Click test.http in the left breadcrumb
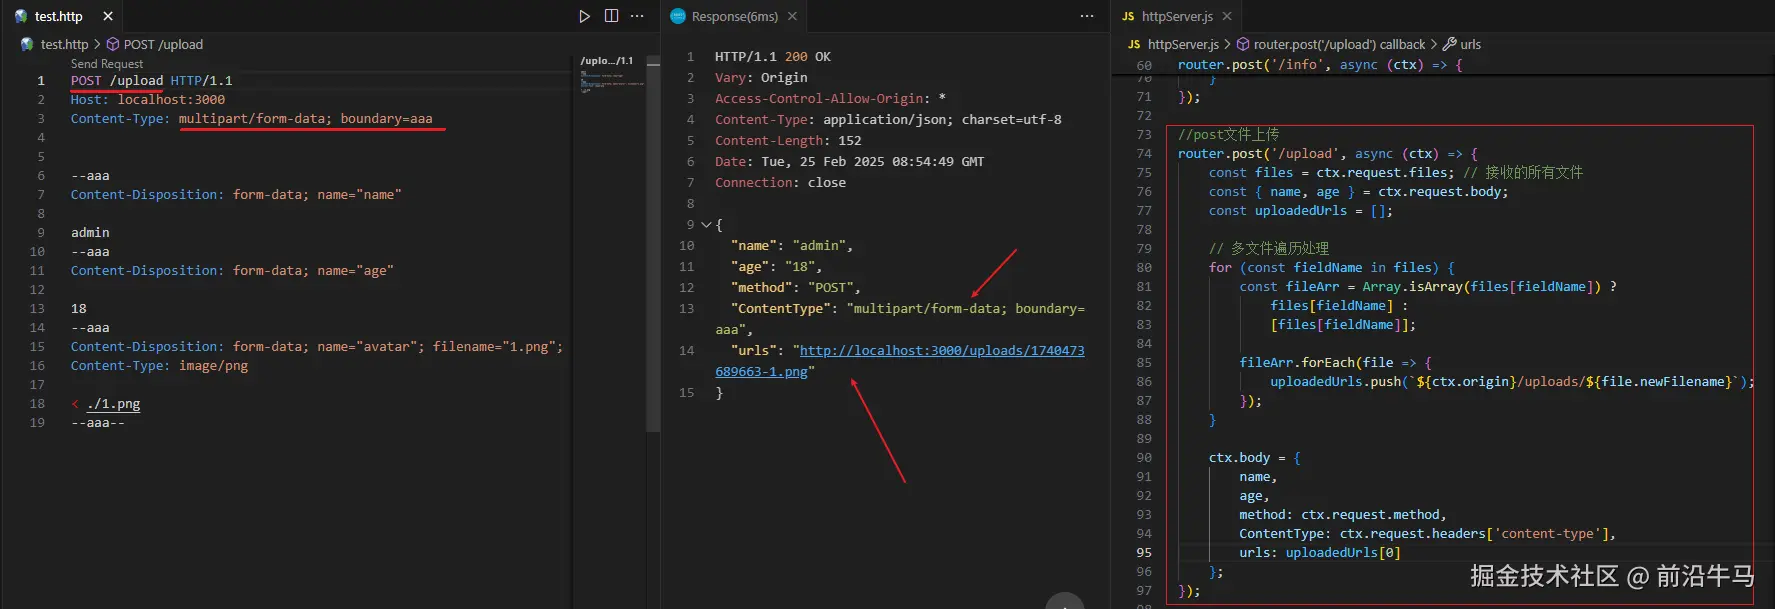The image size is (1775, 609). (64, 44)
